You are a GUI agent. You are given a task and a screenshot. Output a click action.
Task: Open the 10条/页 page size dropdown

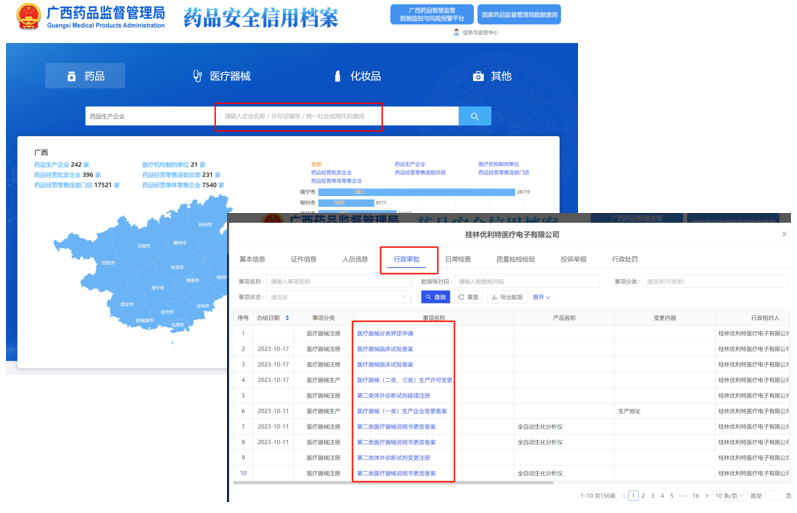coord(729,495)
